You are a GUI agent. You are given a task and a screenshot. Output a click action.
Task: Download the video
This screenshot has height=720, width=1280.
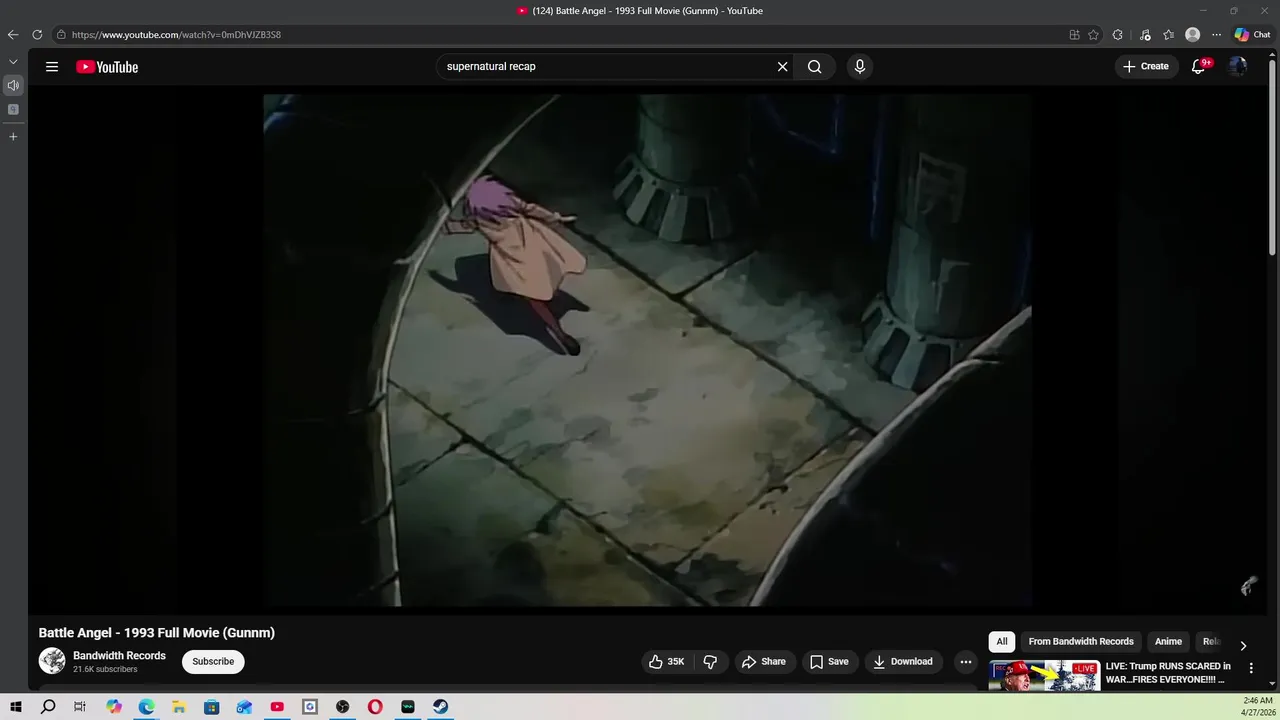pyautogui.click(x=903, y=662)
